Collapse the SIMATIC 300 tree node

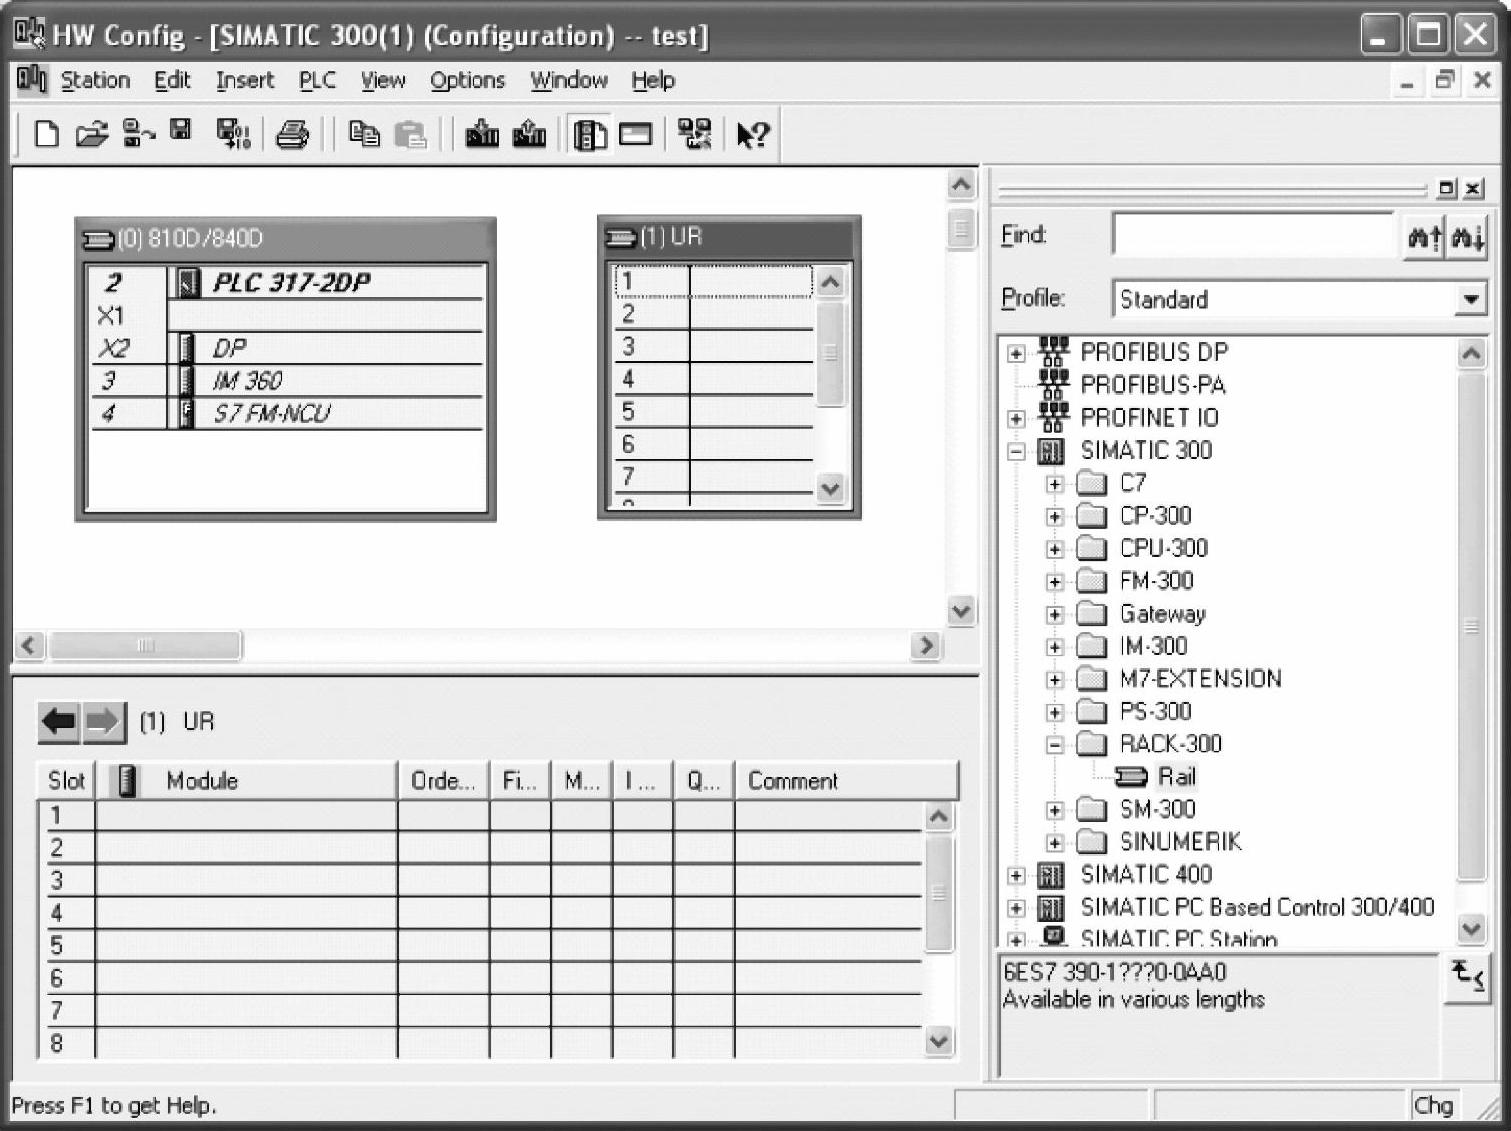tap(1016, 451)
